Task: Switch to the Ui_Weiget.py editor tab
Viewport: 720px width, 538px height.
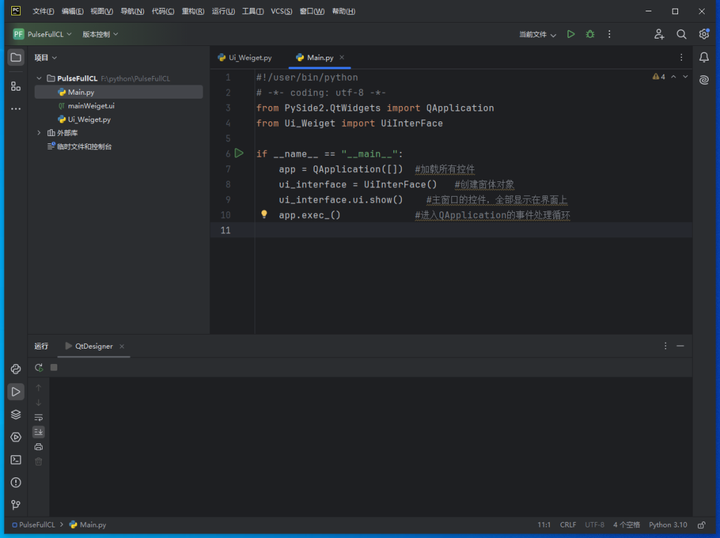Action: click(245, 57)
